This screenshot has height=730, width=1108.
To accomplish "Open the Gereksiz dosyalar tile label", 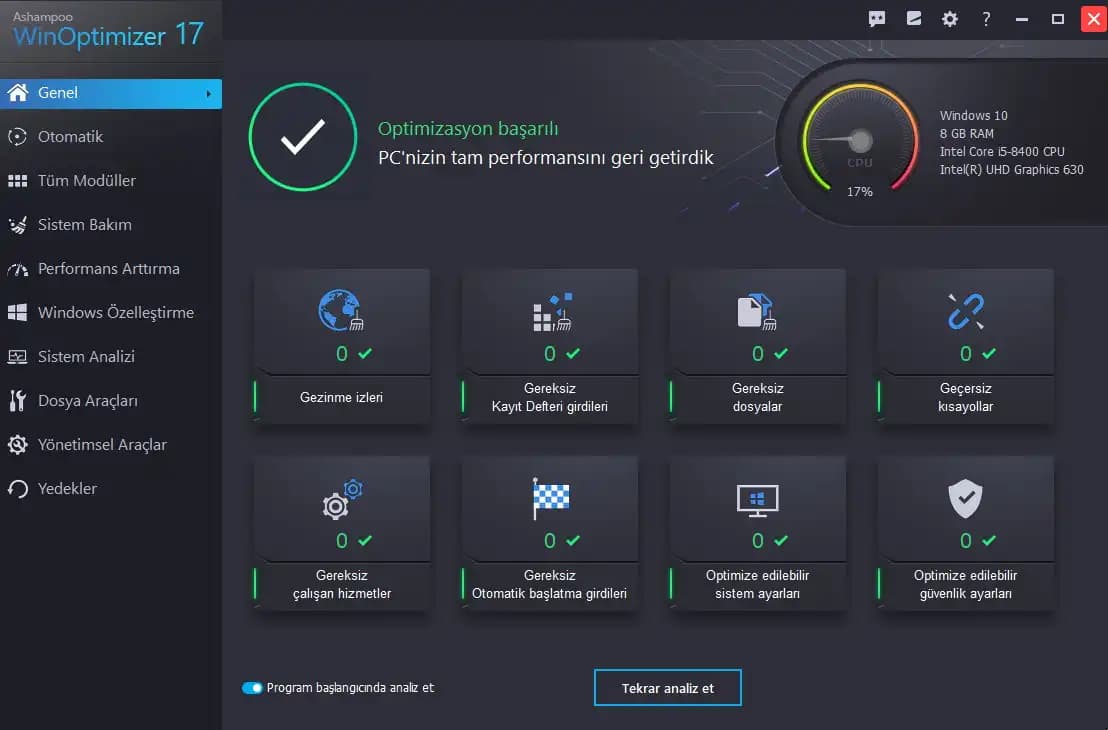I will point(757,398).
